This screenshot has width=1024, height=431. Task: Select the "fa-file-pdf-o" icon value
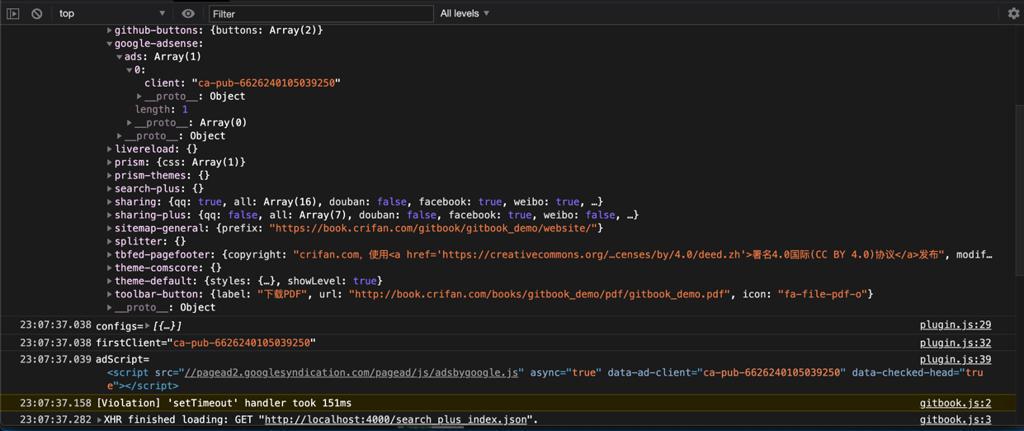(x=822, y=295)
